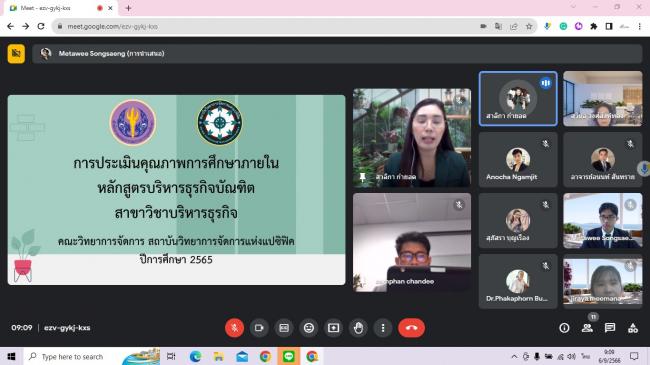Leave the call with red hang-up button

pos(411,328)
